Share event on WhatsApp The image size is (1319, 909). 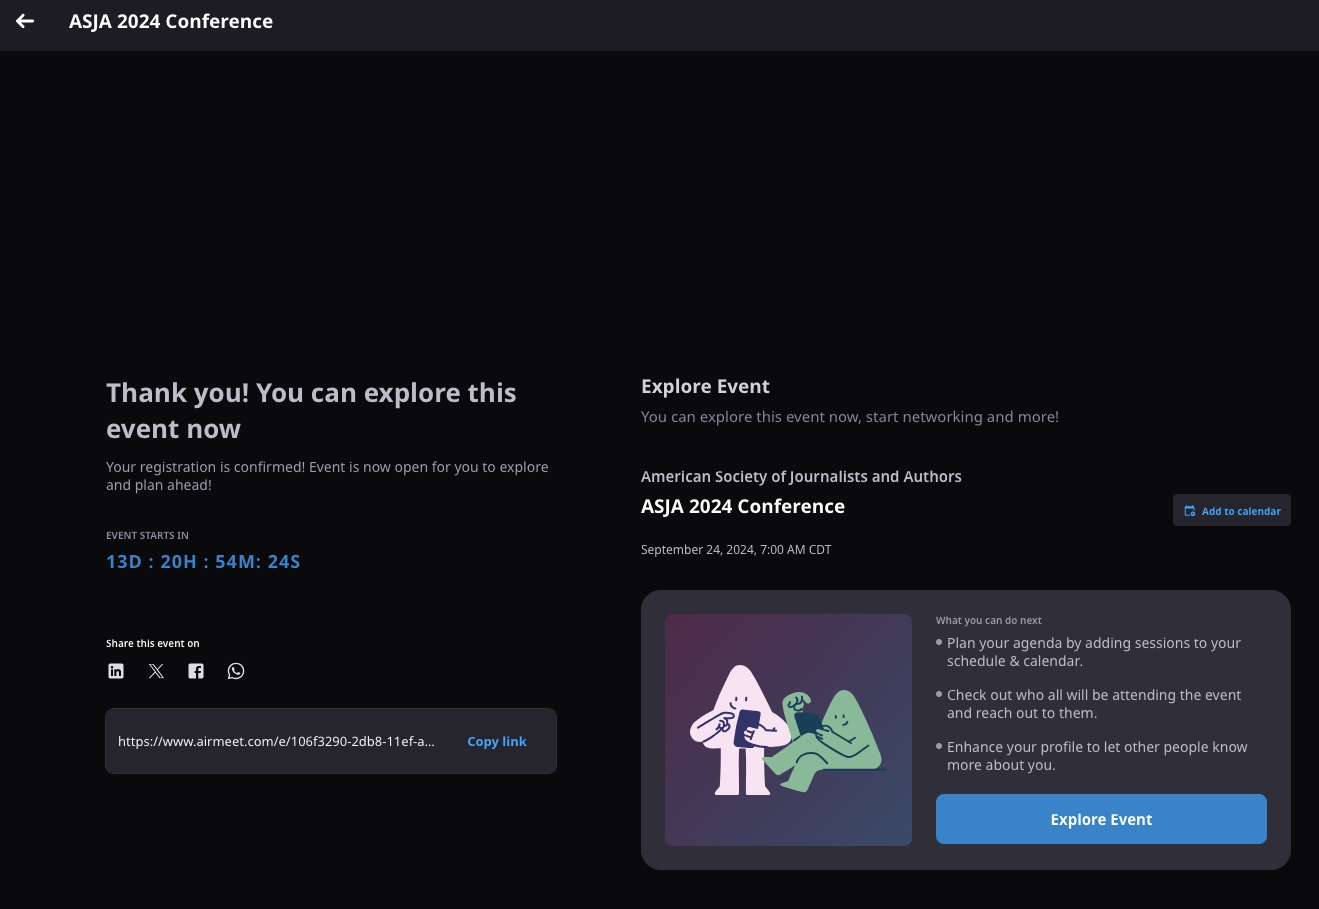click(236, 671)
